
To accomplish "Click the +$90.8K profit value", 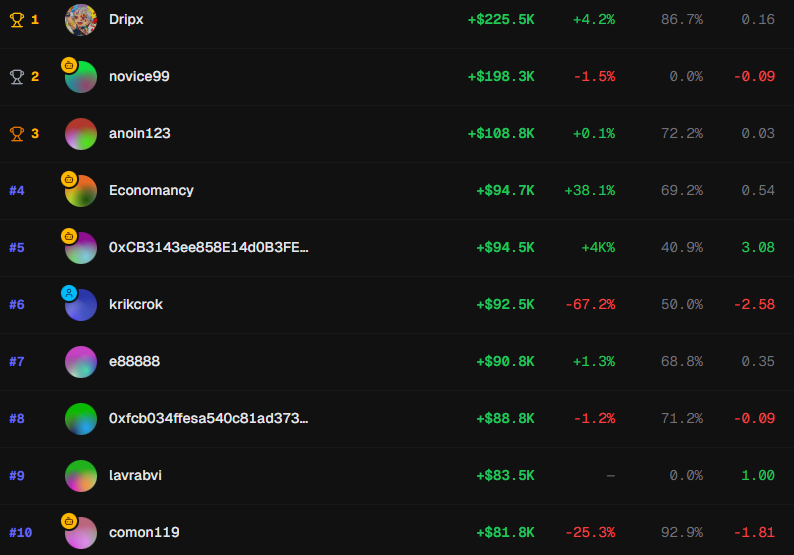I will (x=505, y=362).
